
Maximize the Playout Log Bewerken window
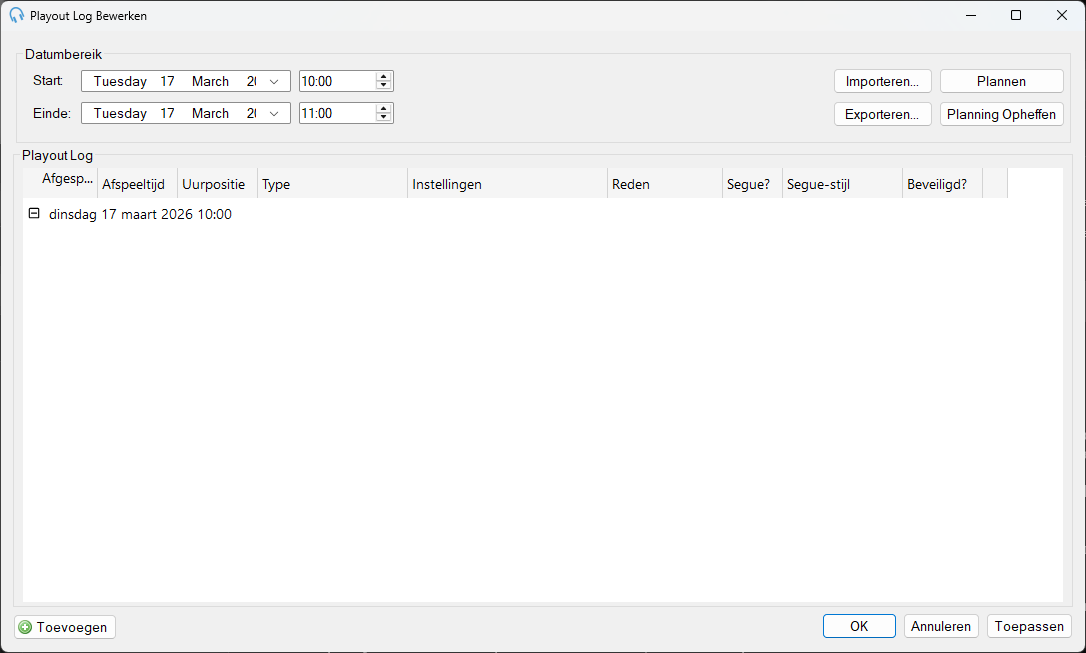(1016, 15)
